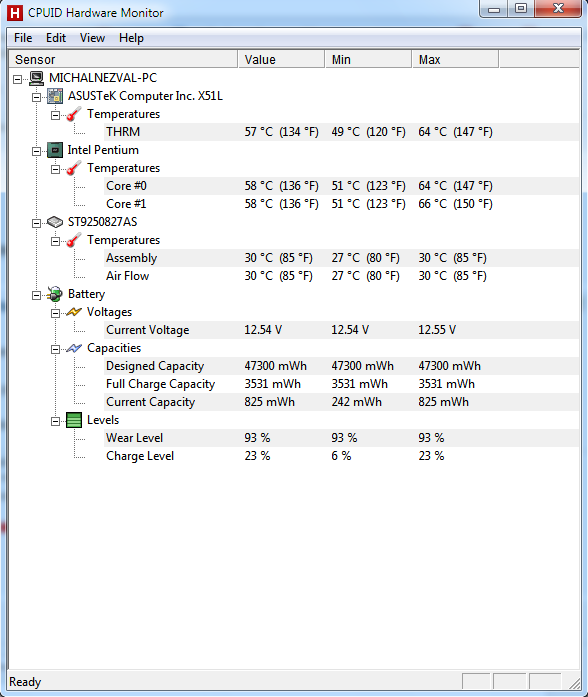588x697 pixels.
Task: Click the Min column header
Action: point(368,59)
